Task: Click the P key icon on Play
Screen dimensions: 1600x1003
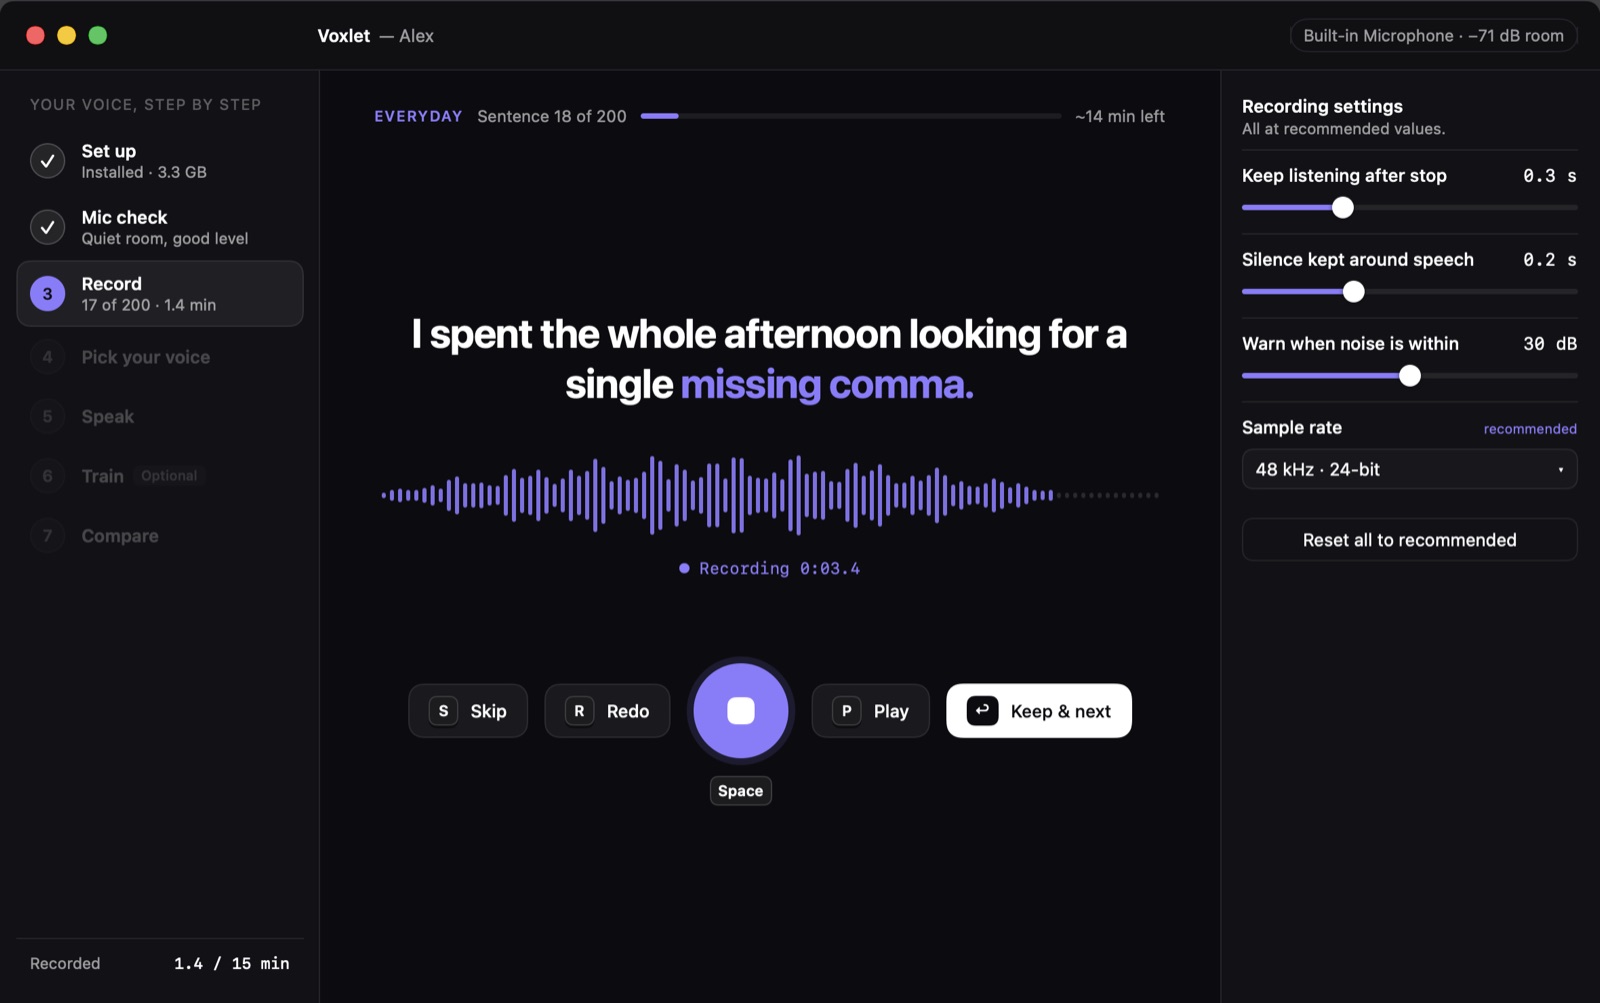Action: click(846, 711)
